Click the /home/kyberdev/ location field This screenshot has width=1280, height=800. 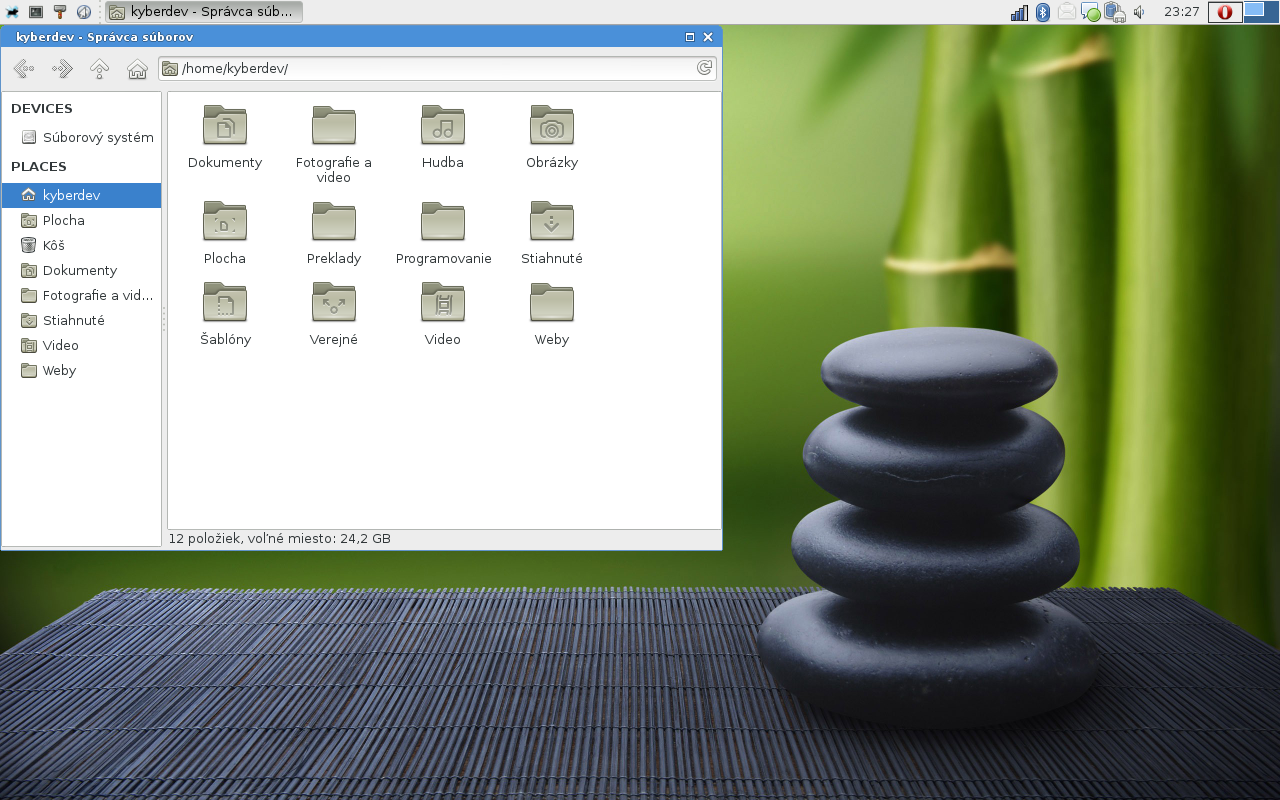pos(438,68)
